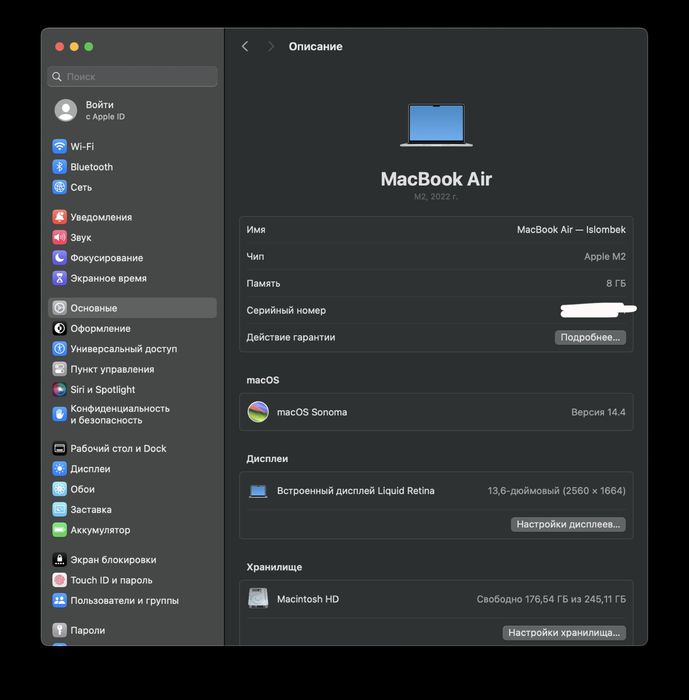Click the Действие гарантии label
This screenshot has height=700, width=689.
tap(291, 338)
